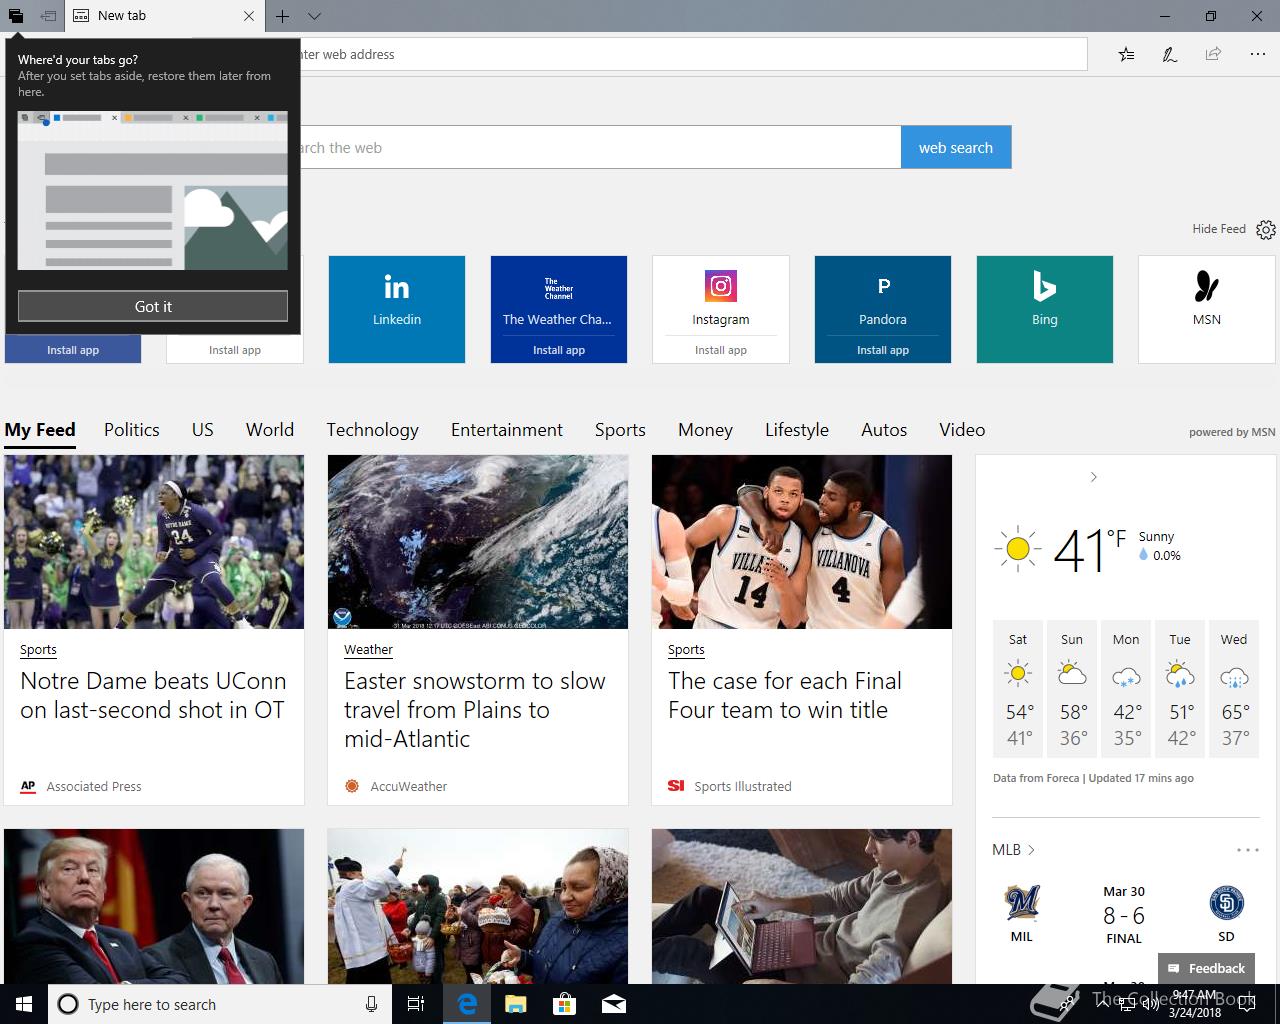Expand the MLB section arrow
The width and height of the screenshot is (1280, 1024).
[1031, 850]
